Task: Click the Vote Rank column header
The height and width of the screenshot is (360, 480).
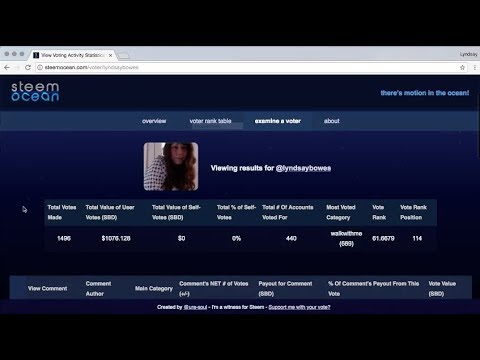Action: coord(379,212)
